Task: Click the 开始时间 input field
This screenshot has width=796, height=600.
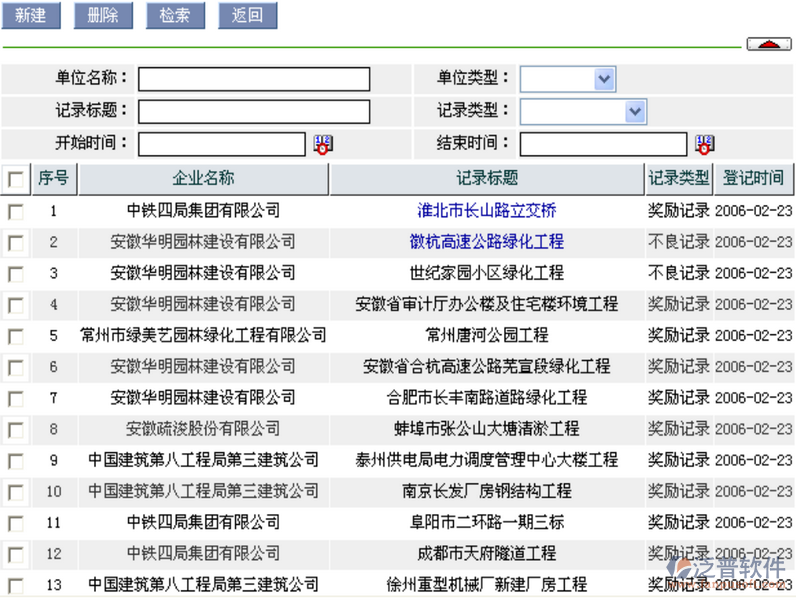Action: (x=221, y=144)
